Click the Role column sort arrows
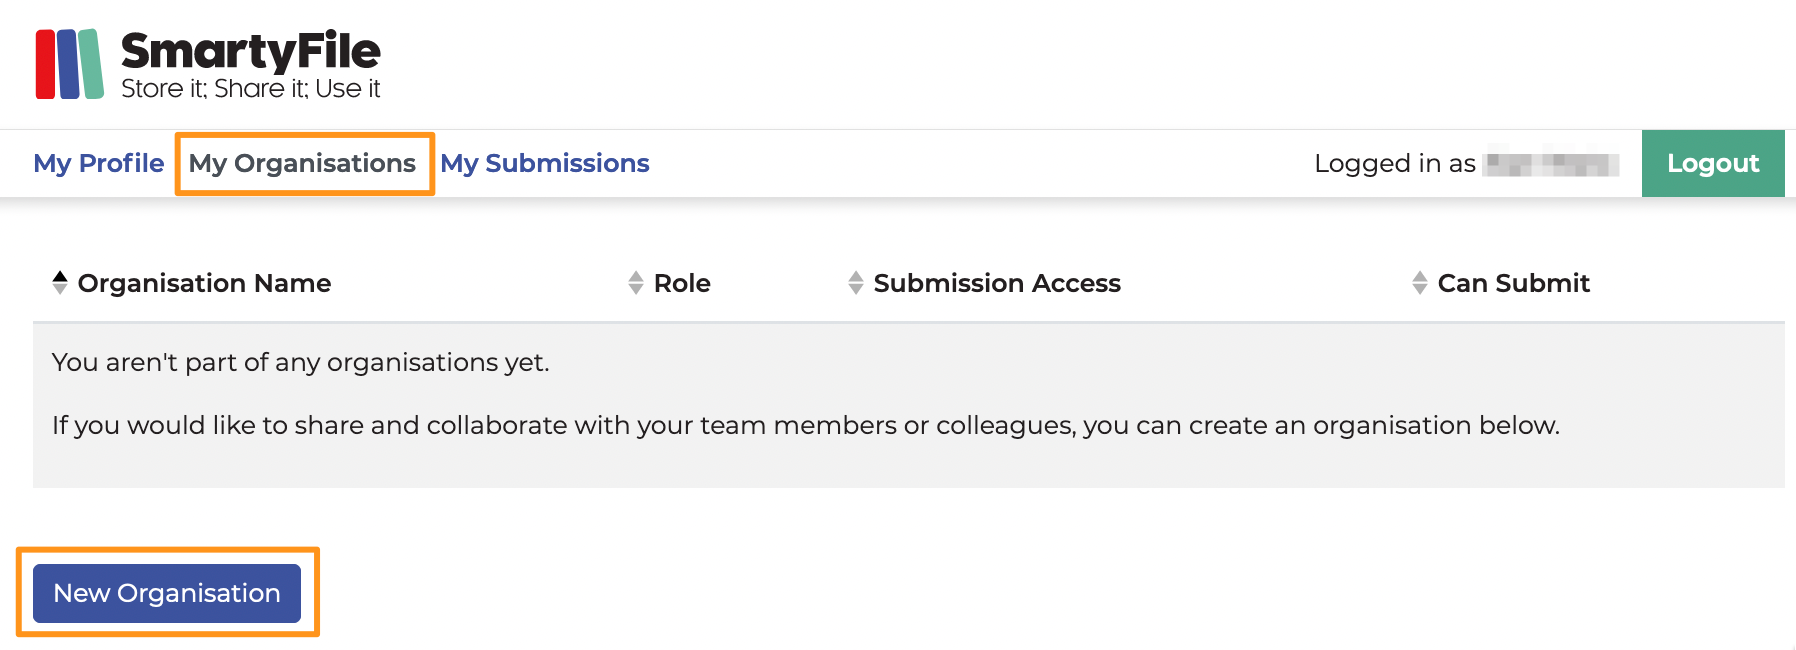The width and height of the screenshot is (1796, 650). (636, 283)
